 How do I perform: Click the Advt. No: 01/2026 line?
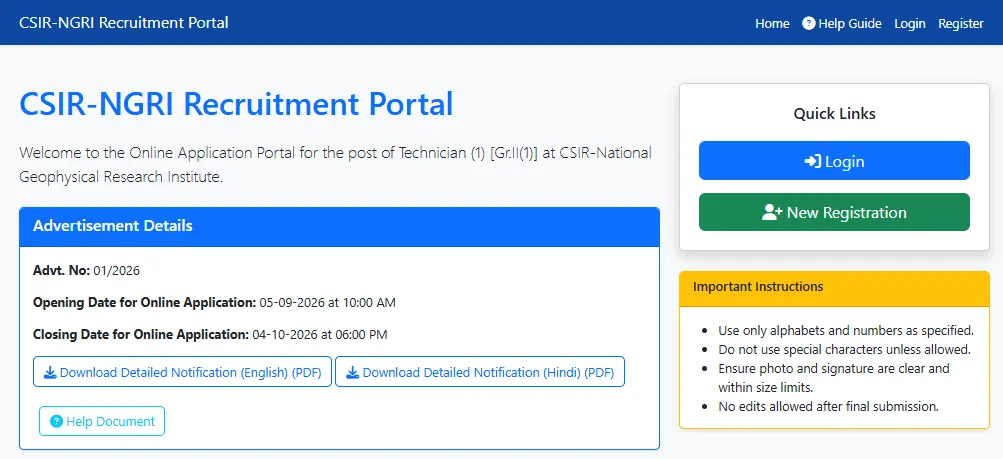click(86, 270)
